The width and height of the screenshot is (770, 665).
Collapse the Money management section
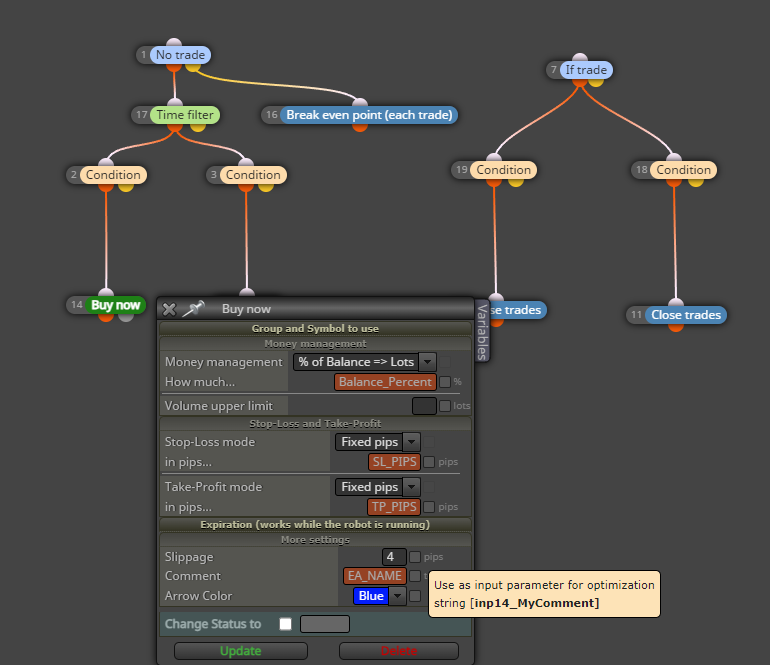[x=315, y=344]
